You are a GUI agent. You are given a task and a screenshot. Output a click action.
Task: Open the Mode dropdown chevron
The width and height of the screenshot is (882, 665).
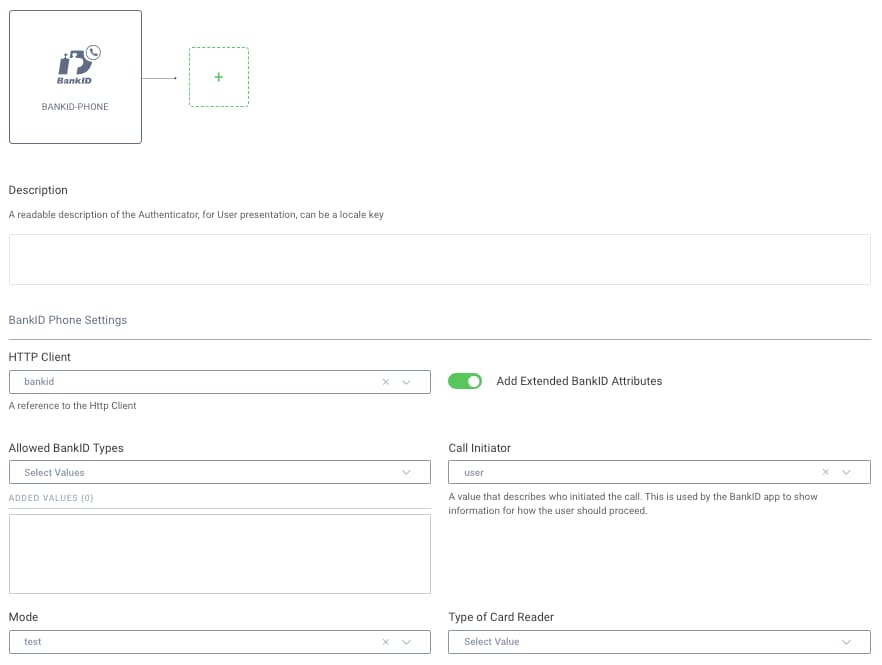click(x=407, y=642)
